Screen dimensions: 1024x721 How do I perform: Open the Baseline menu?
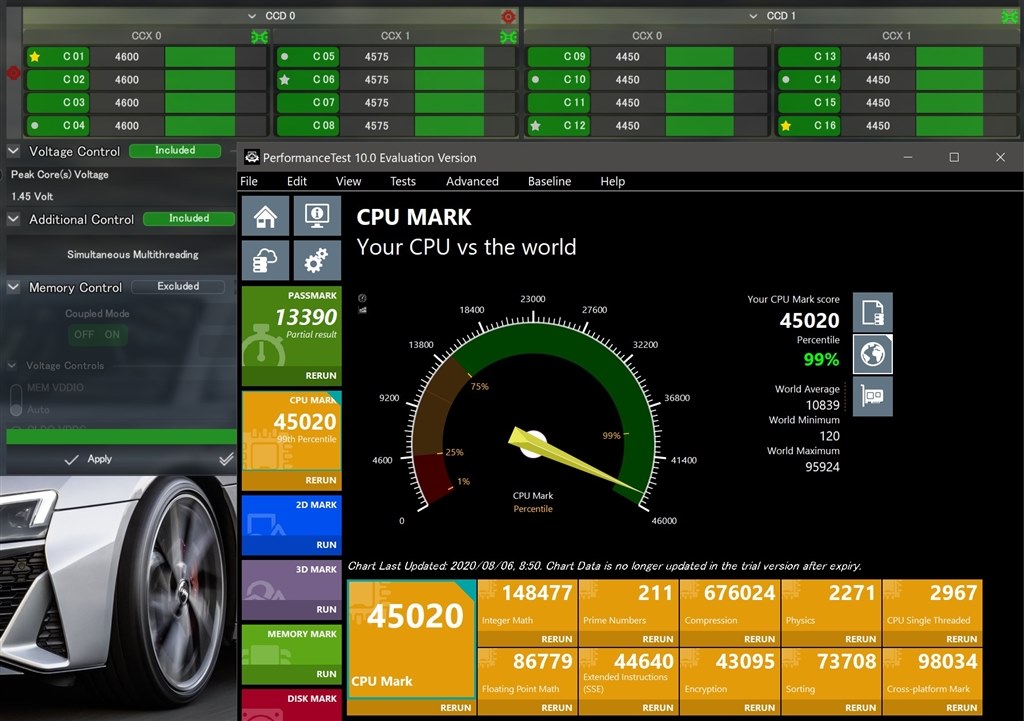[549, 182]
